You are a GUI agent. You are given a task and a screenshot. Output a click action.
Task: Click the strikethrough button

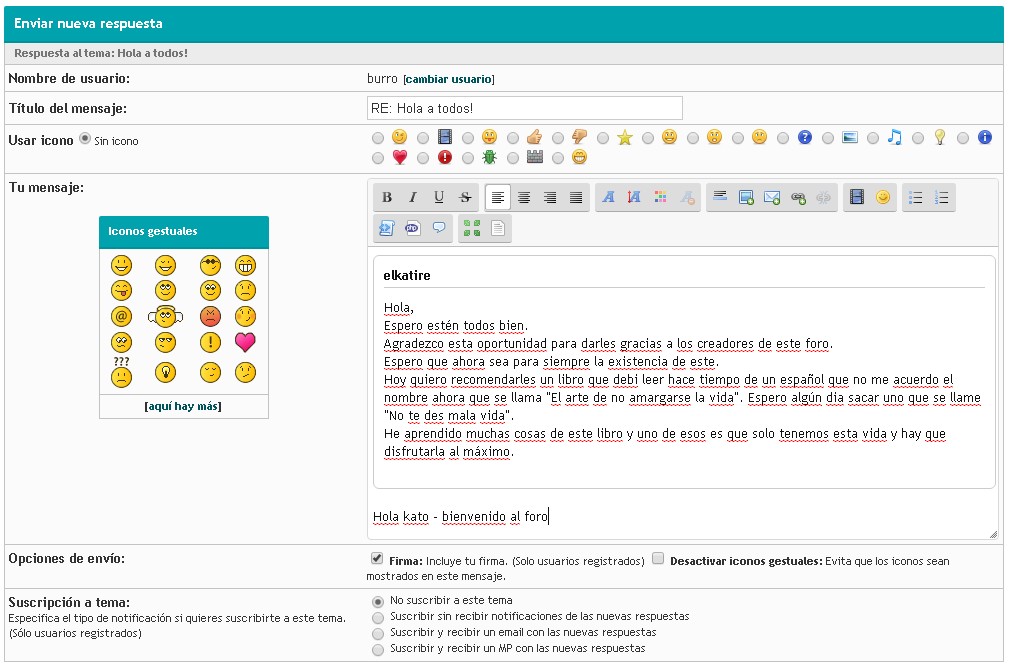(464, 198)
